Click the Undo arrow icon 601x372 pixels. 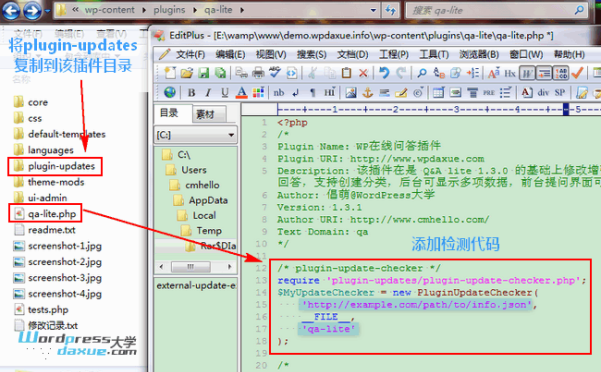(384, 72)
